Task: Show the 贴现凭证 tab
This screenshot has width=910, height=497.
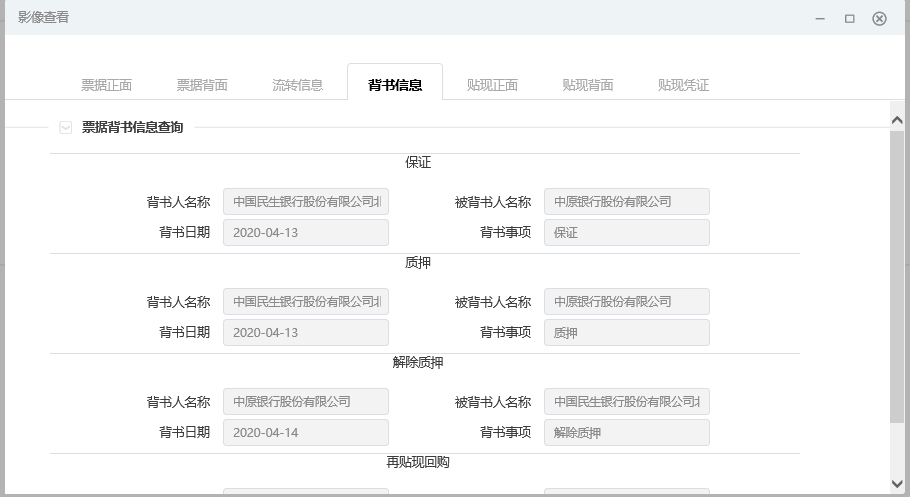Action: [x=683, y=85]
